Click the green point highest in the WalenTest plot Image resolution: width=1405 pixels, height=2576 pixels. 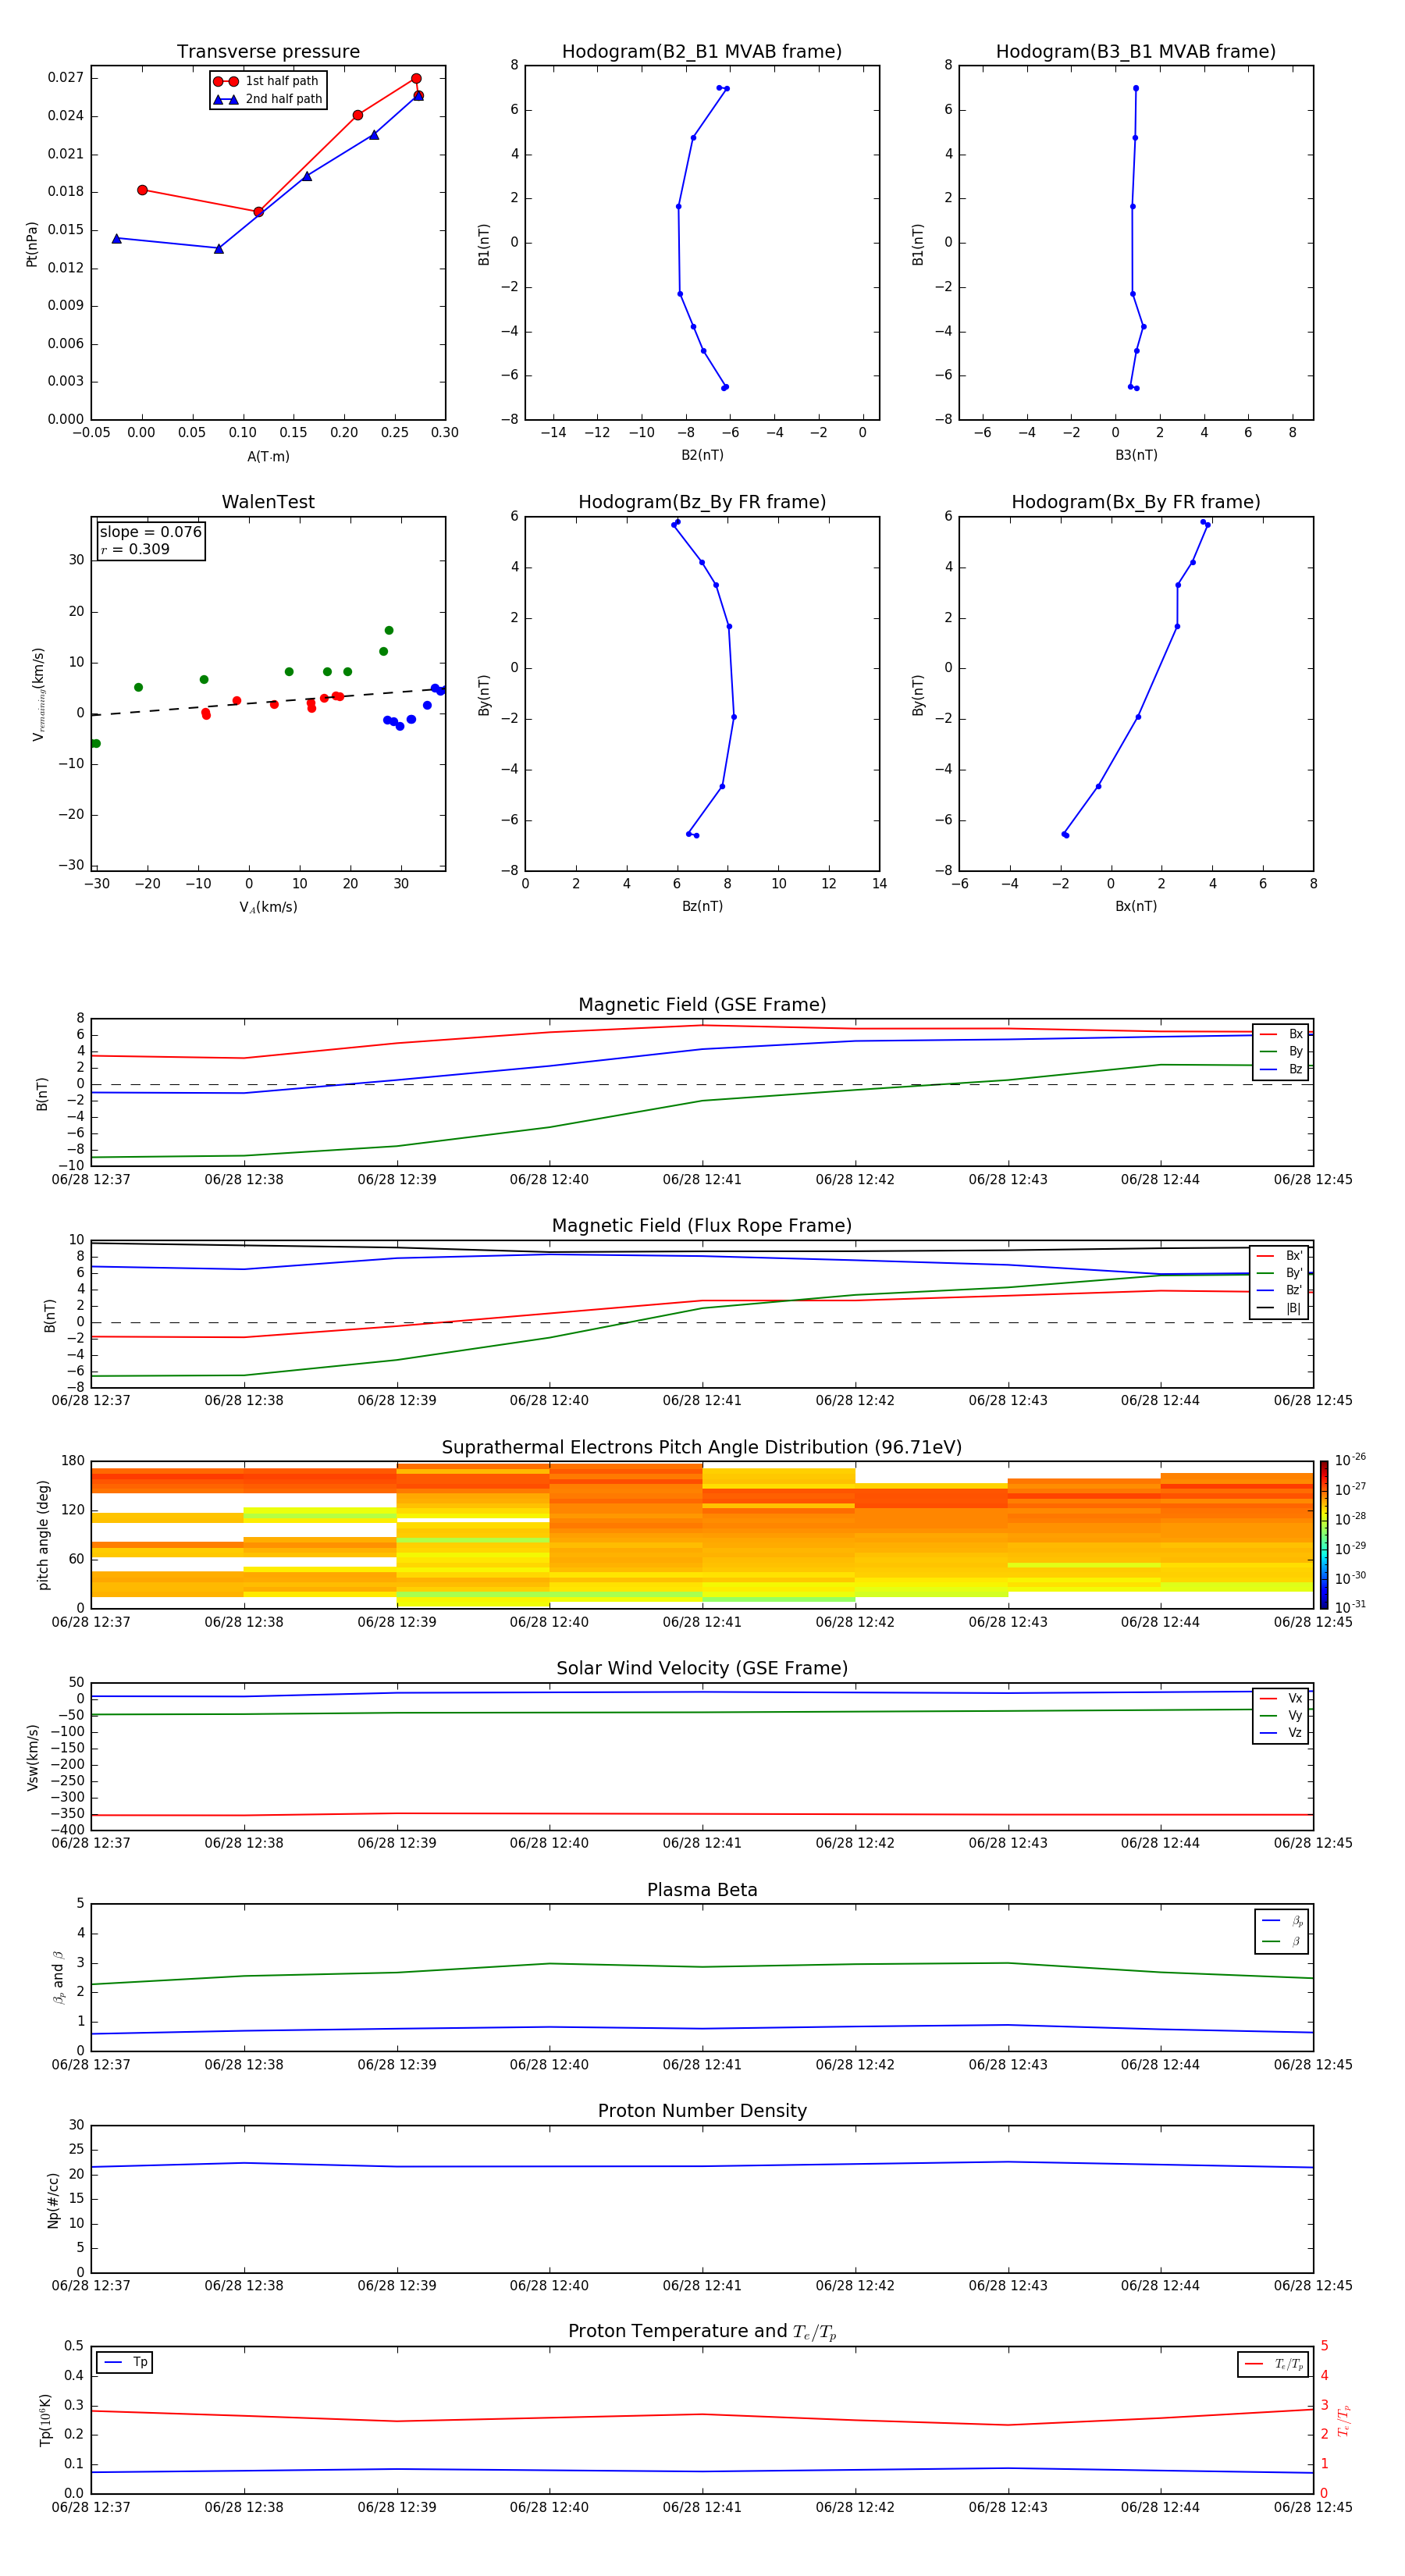point(389,630)
